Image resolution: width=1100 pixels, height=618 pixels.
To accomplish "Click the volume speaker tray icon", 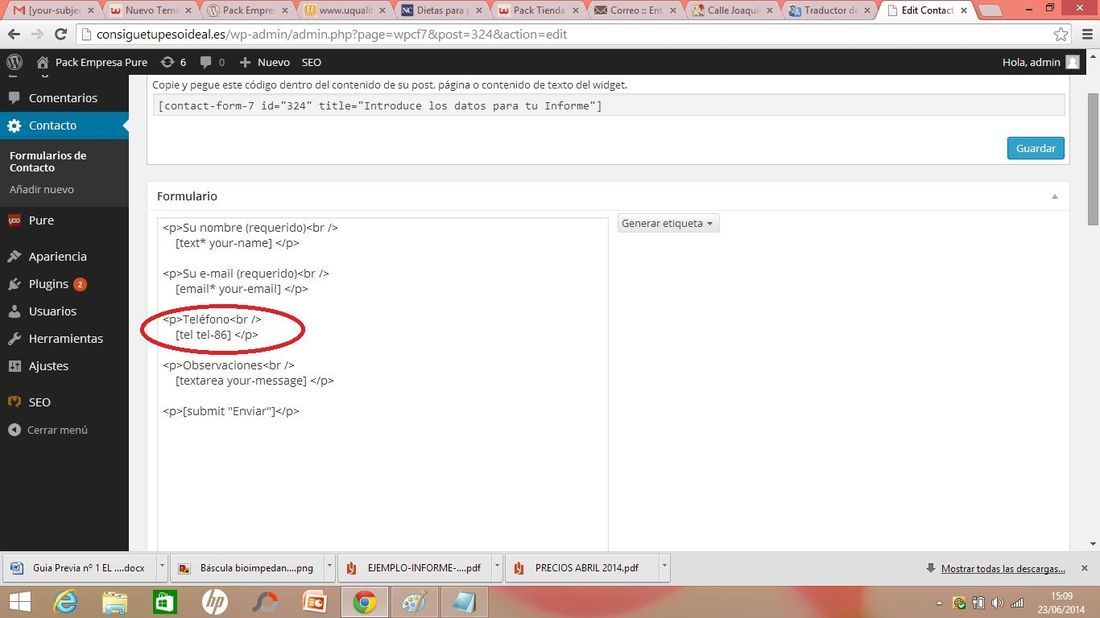I will [x=997, y=603].
